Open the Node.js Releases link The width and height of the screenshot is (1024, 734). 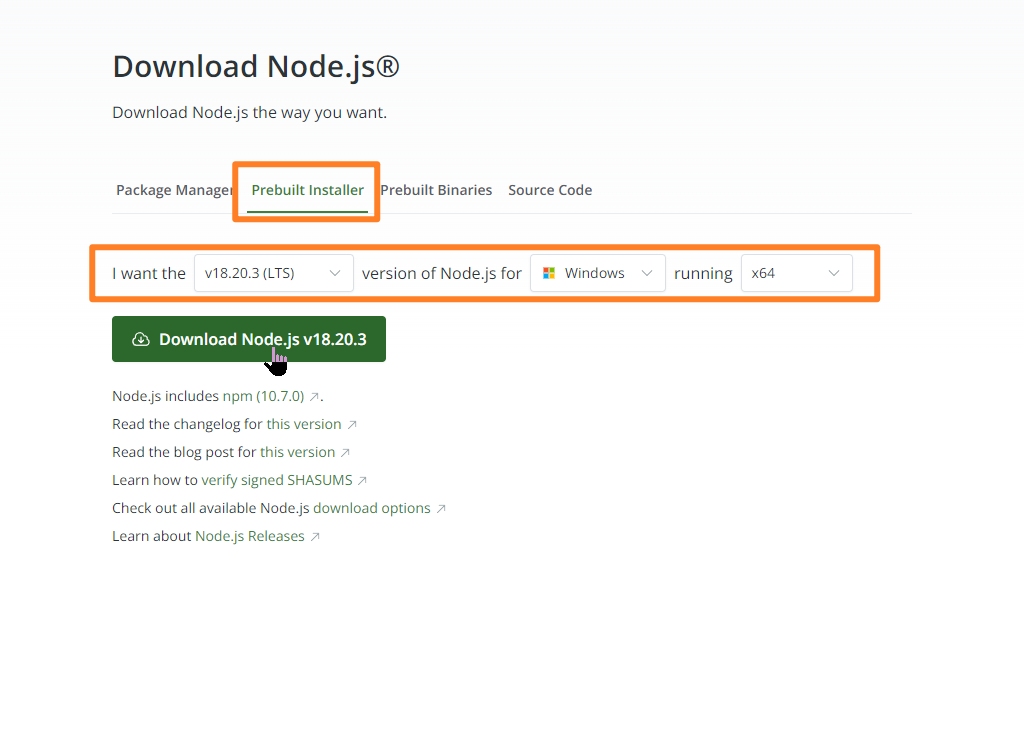[x=249, y=537]
